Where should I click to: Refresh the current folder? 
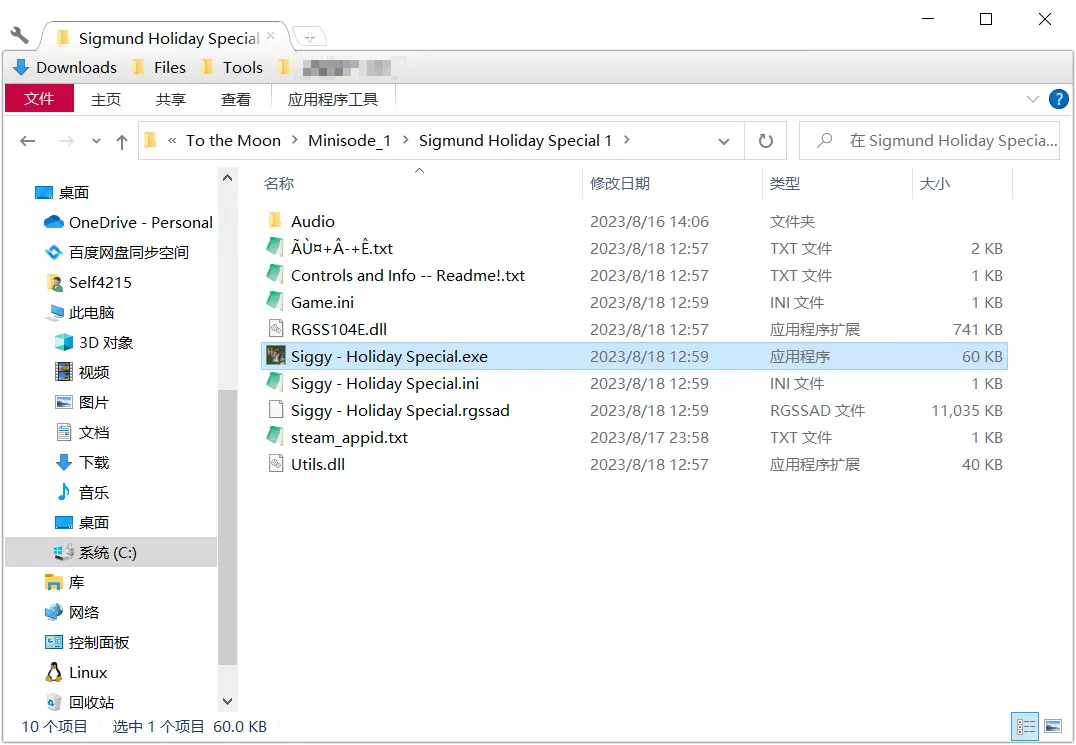click(766, 141)
